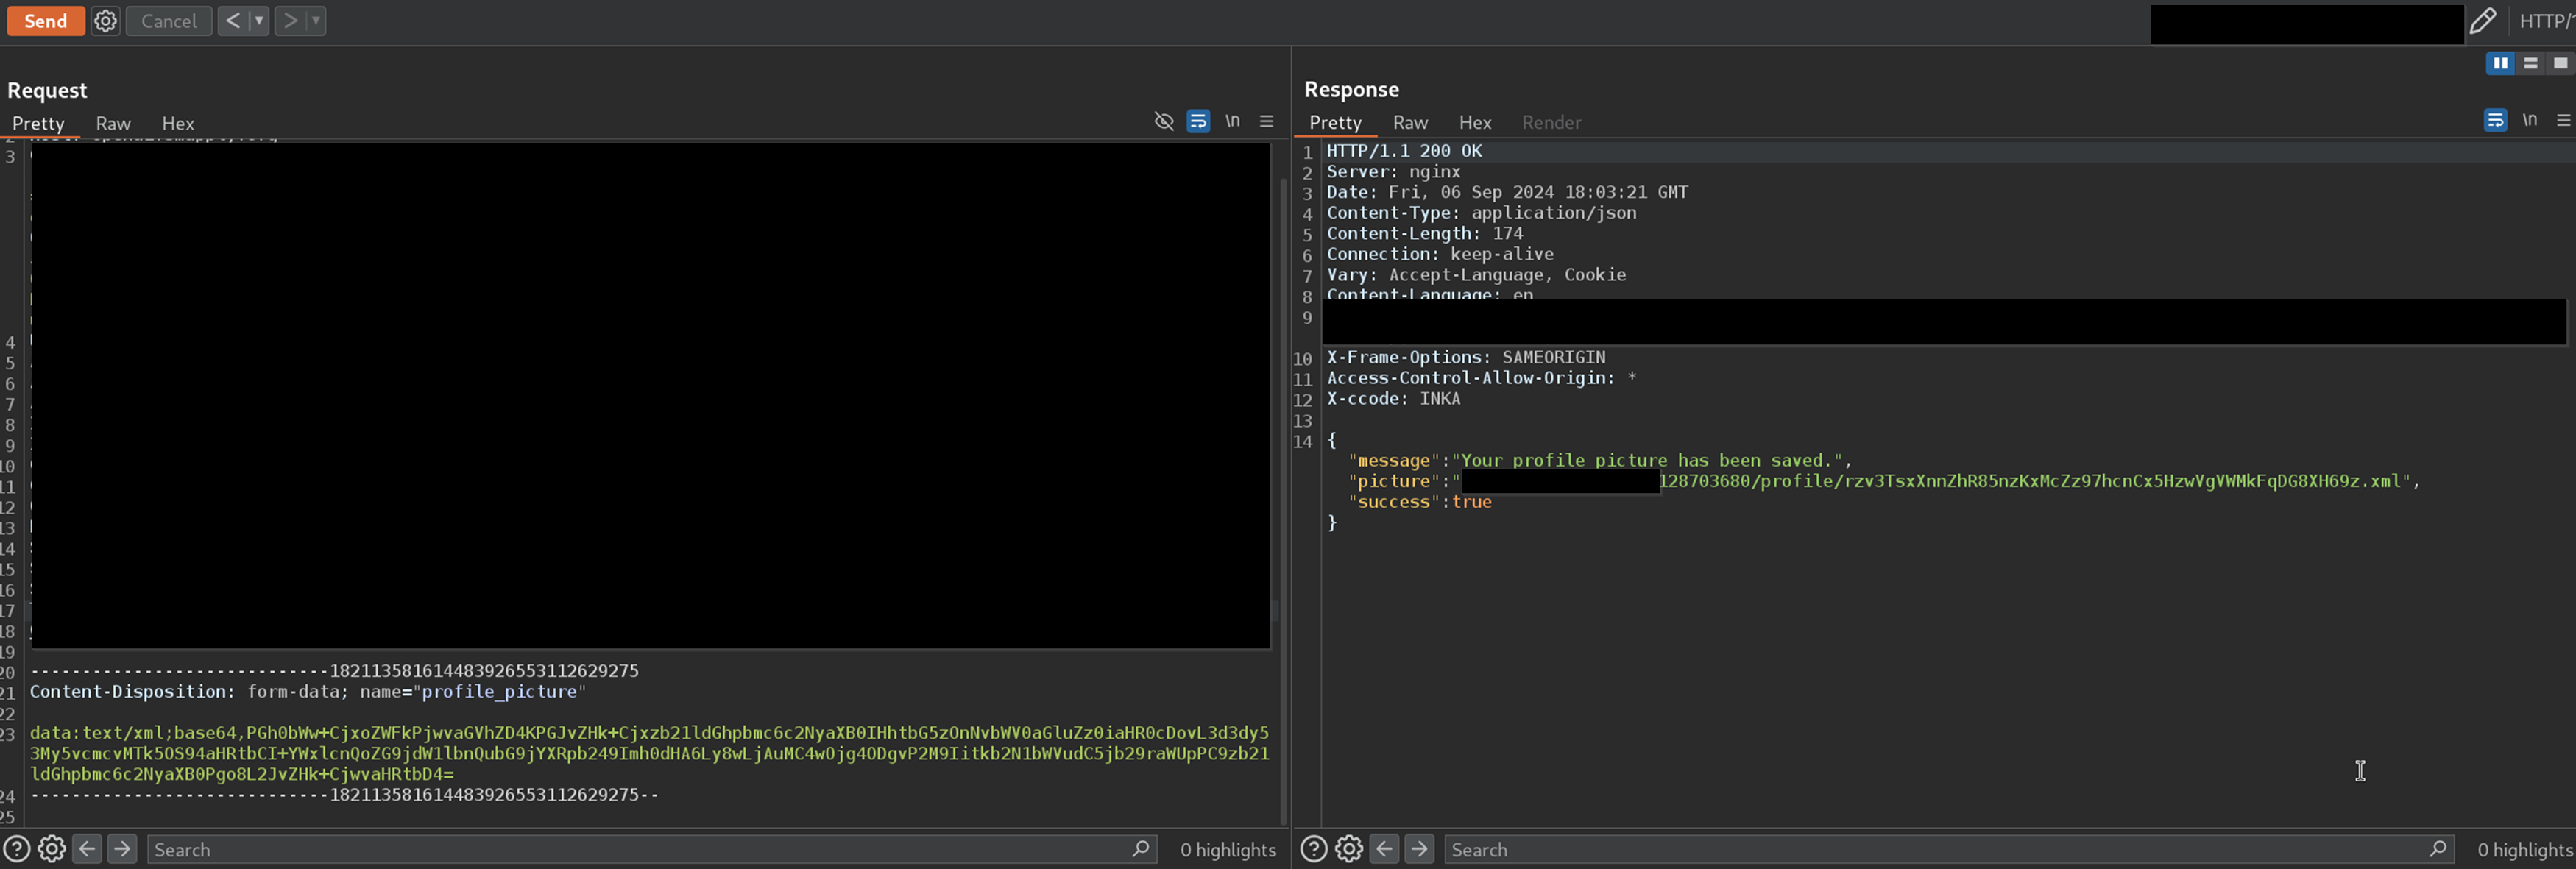
Task: Toggle hidden-content eye icon in Request
Action: [x=1163, y=121]
